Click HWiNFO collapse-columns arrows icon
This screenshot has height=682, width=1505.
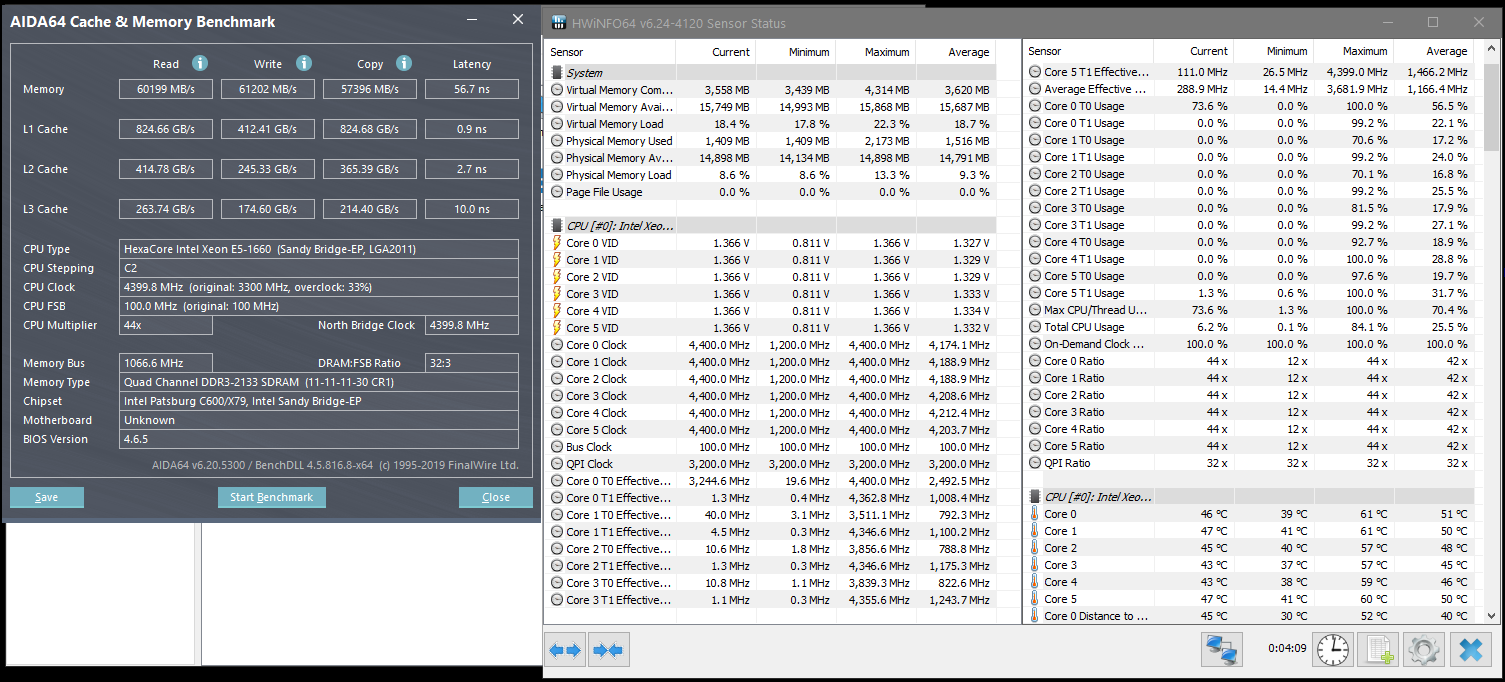coord(608,650)
